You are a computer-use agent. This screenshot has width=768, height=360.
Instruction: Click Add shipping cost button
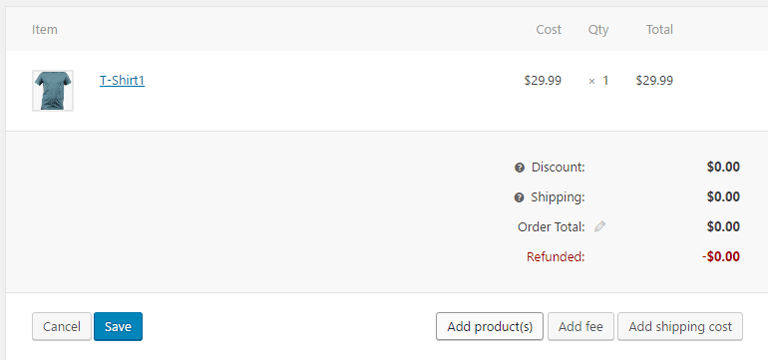tap(680, 326)
